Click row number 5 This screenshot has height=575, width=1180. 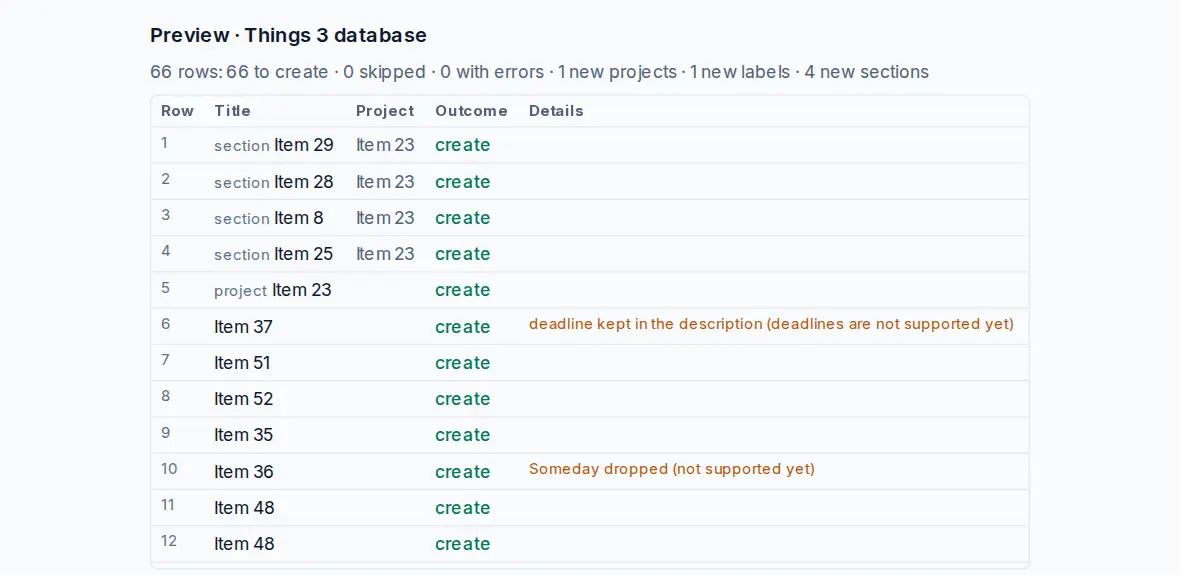(166, 288)
